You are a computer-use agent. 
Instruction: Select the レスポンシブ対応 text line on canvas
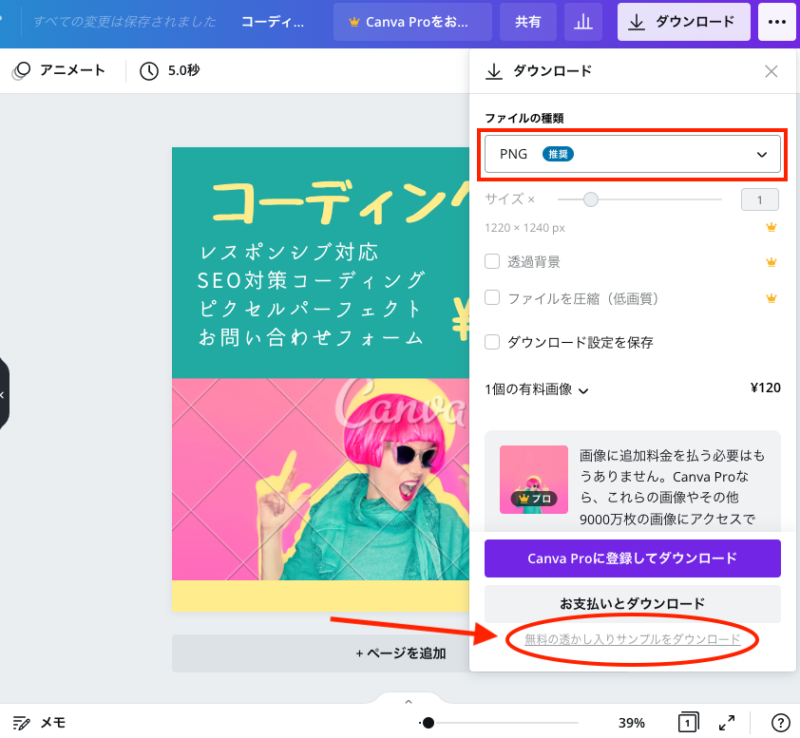point(289,252)
